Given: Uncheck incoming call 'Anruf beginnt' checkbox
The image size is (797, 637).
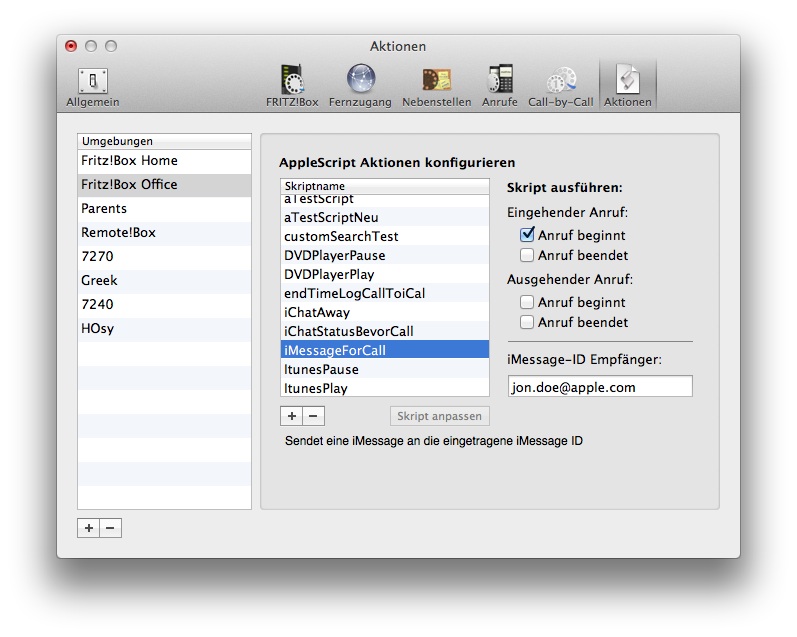Looking at the screenshot, I should click(528, 236).
